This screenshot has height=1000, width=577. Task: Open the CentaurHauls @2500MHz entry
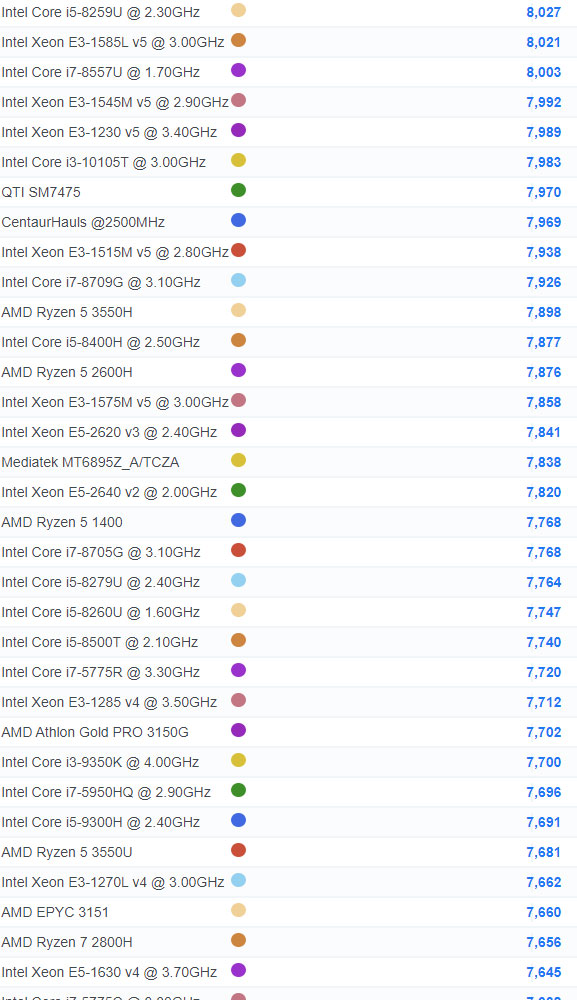click(x=83, y=222)
